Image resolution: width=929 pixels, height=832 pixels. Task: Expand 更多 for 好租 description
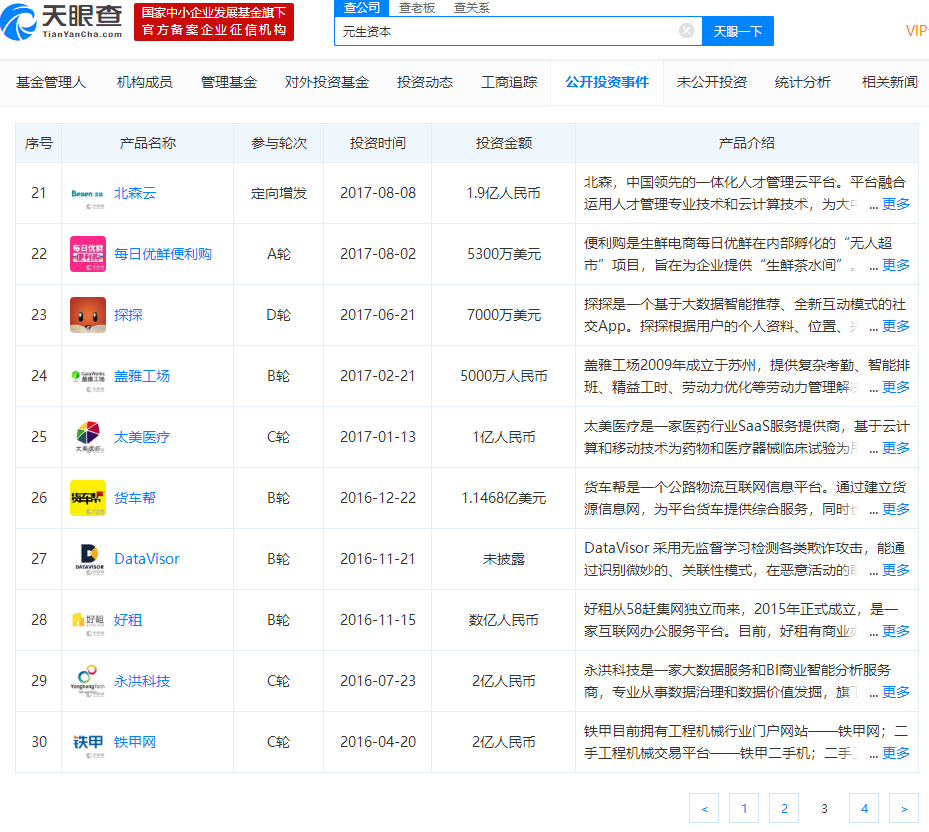click(x=896, y=631)
